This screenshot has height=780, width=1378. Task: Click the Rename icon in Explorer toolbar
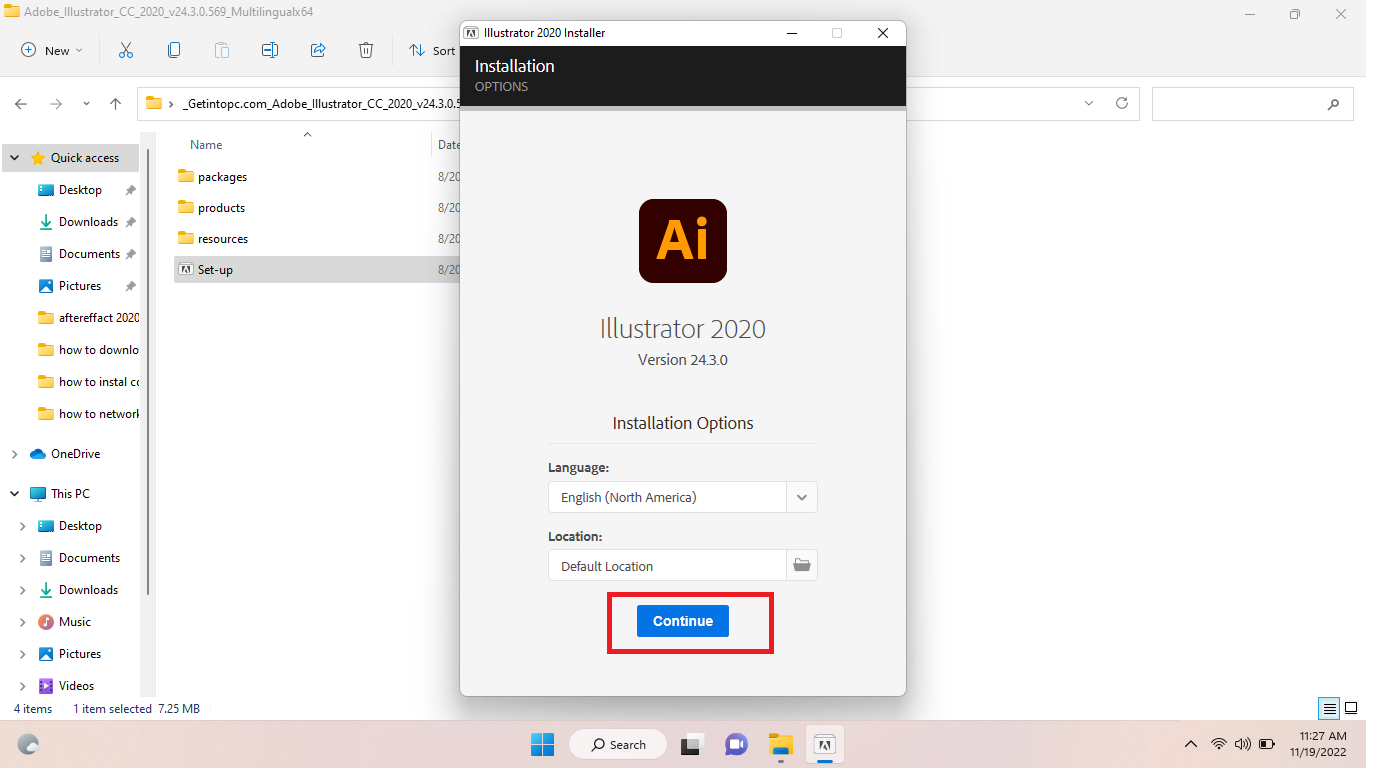point(270,50)
